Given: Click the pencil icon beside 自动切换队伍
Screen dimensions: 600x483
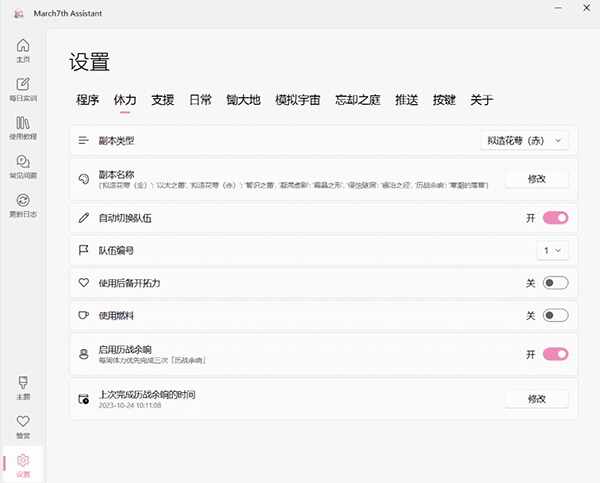Looking at the screenshot, I should click(83, 218).
